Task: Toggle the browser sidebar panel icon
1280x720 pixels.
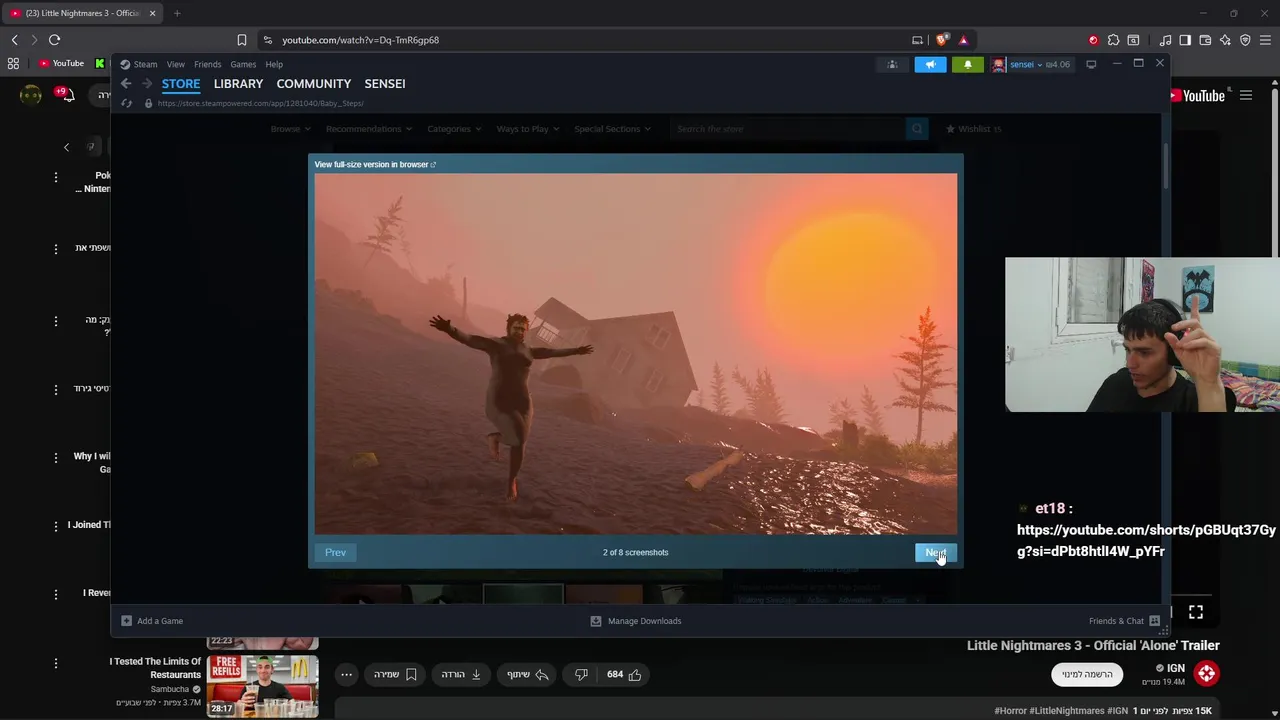Action: pyautogui.click(x=1185, y=40)
